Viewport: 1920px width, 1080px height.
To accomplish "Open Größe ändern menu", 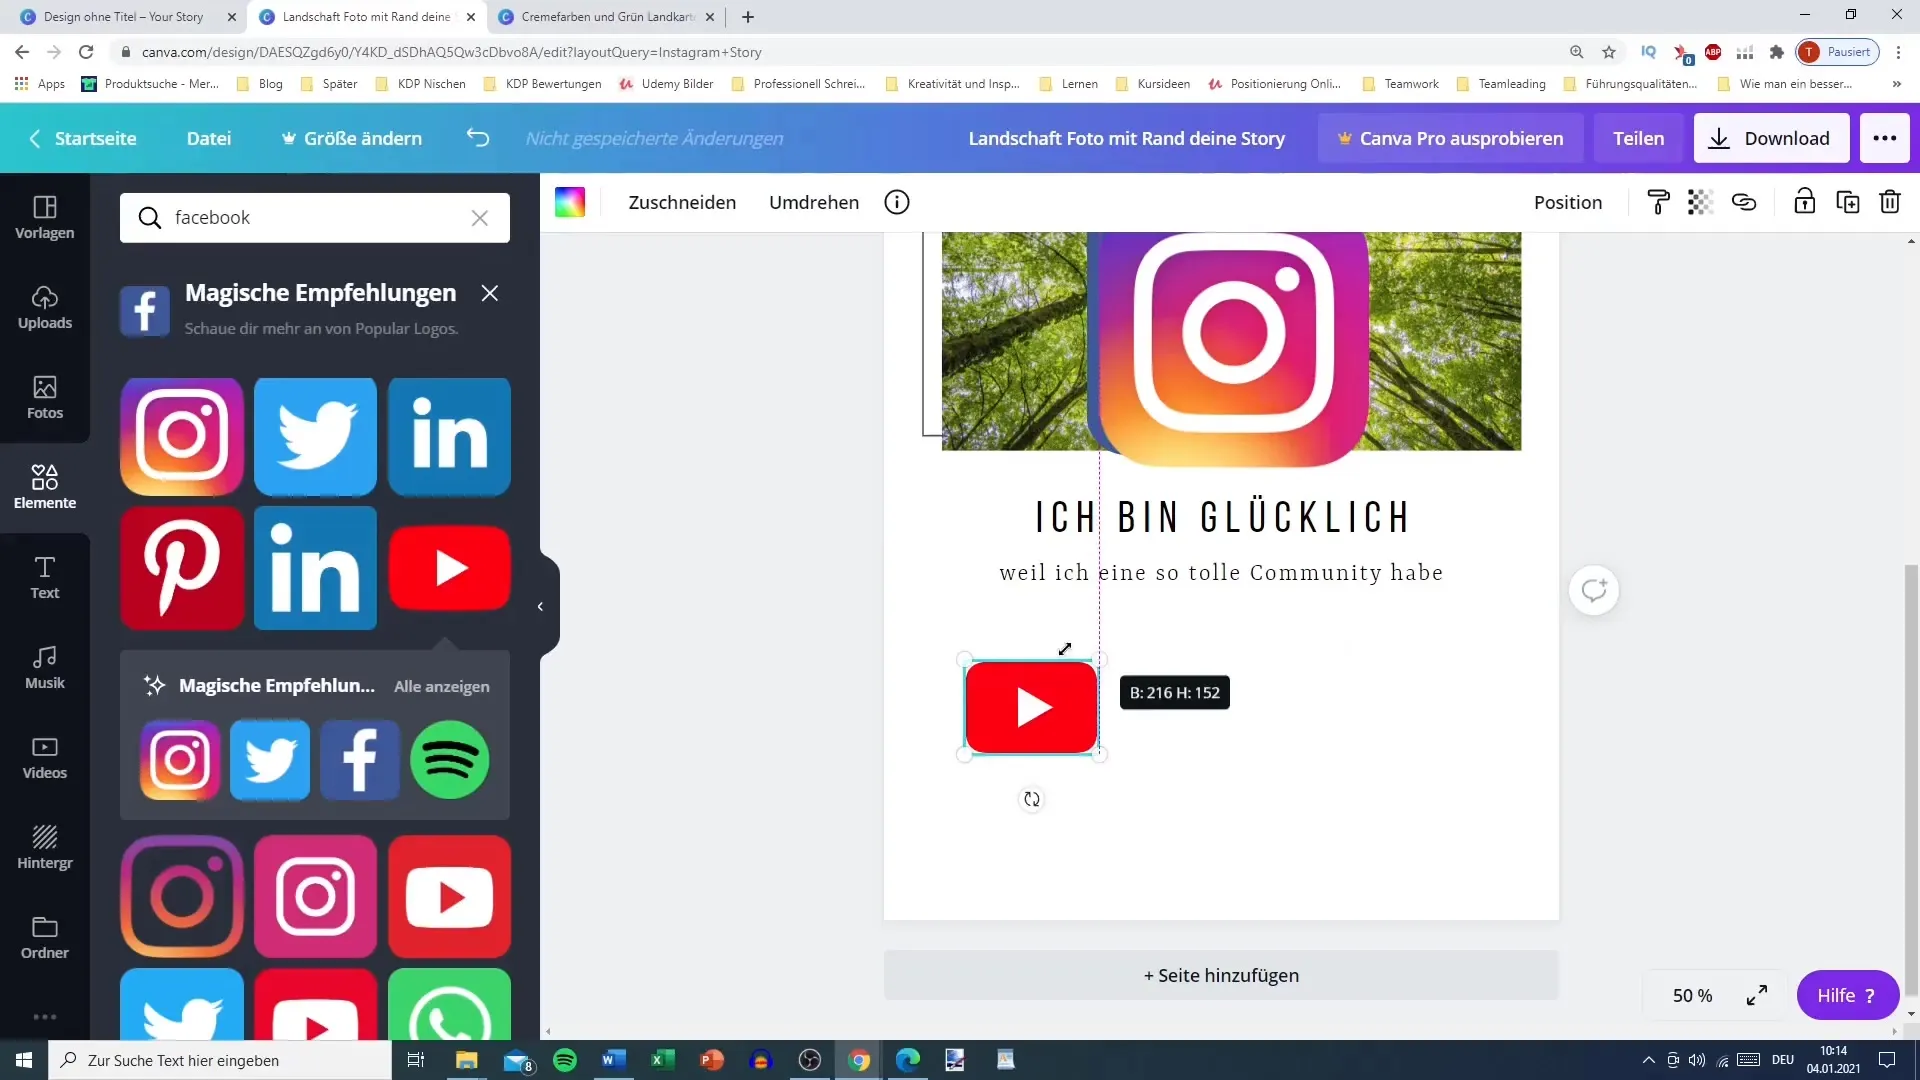I will tap(352, 138).
